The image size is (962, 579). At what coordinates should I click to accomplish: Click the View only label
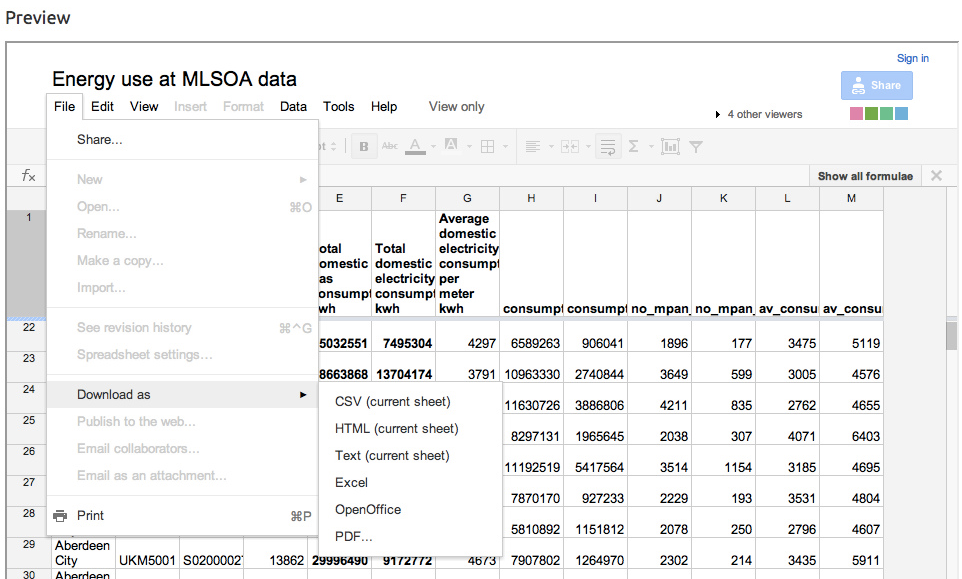point(456,107)
